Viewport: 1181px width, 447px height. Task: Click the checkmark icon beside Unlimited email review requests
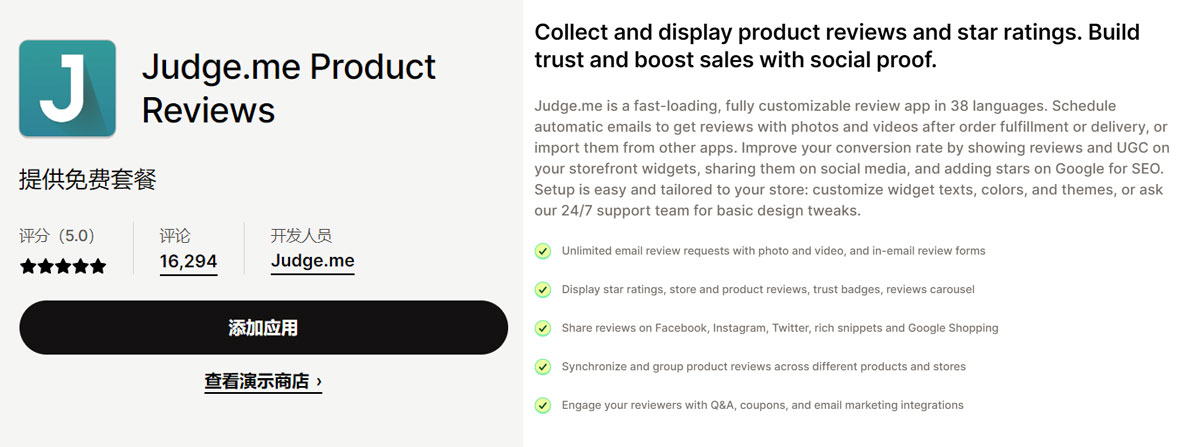pos(542,250)
